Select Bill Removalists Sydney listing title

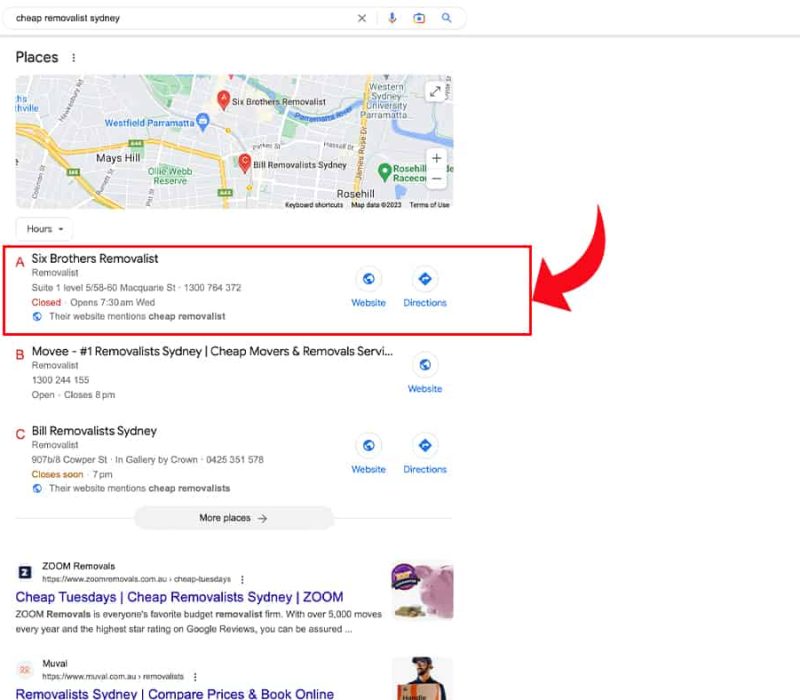[x=94, y=431]
